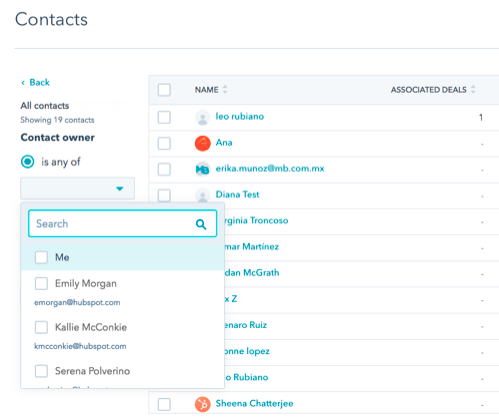Click Diana Test's avatar icon
This screenshot has width=499, height=419.
coord(202,195)
